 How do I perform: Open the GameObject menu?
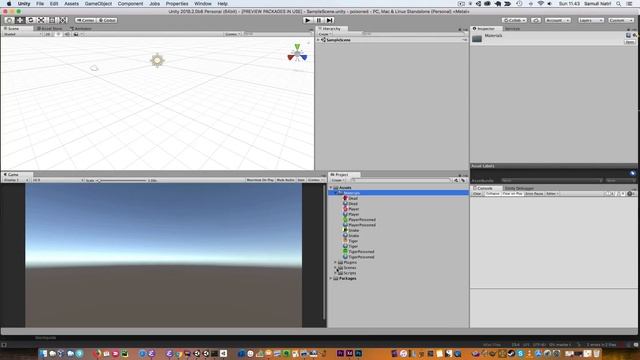[98, 4]
